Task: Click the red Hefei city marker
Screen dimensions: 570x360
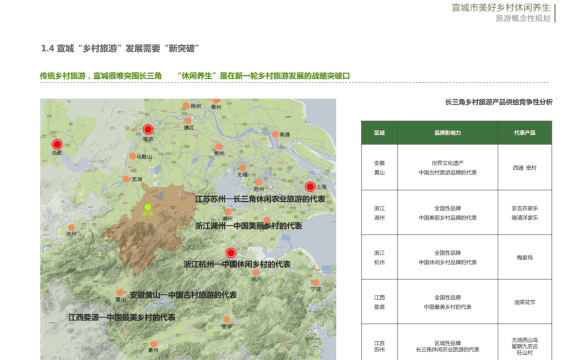Action: point(57,144)
